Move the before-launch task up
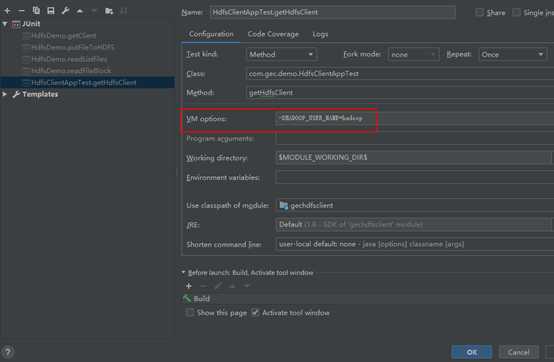 (x=232, y=286)
